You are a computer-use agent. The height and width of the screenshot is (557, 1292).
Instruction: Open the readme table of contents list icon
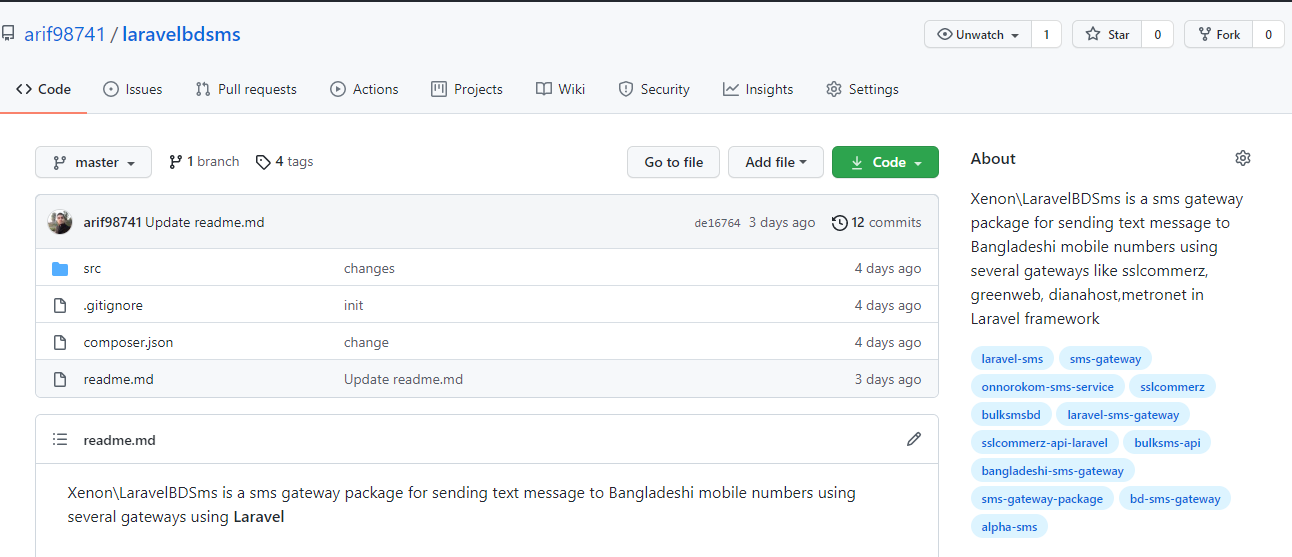point(60,440)
